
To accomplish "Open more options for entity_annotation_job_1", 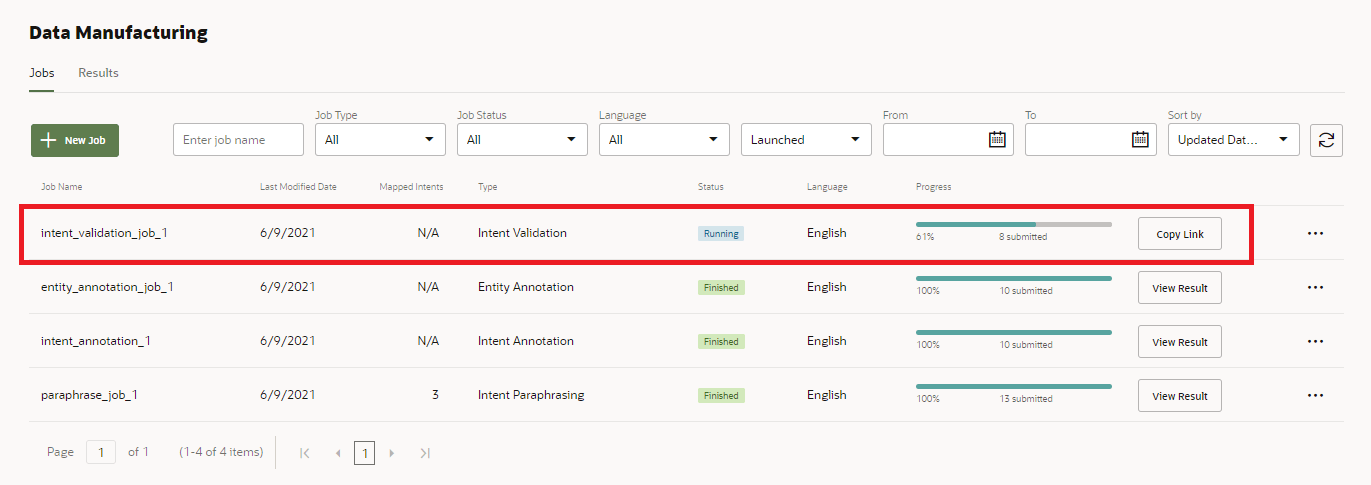I will click(1315, 288).
